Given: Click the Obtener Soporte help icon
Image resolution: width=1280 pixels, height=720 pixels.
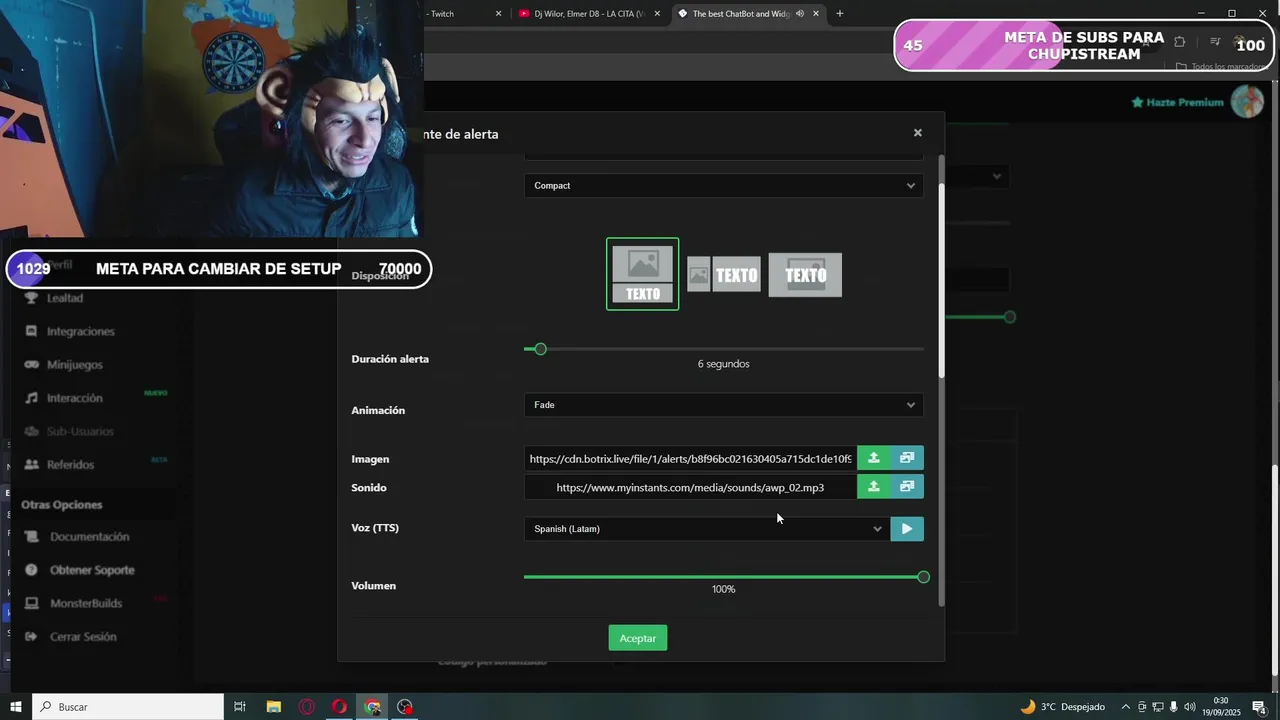Looking at the screenshot, I should [31, 570].
